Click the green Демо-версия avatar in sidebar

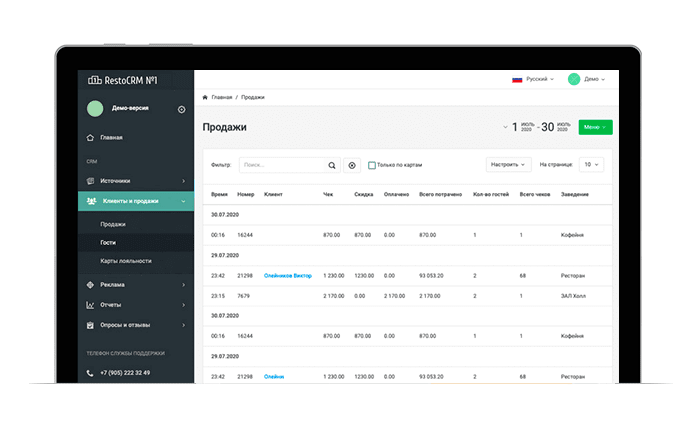point(95,109)
